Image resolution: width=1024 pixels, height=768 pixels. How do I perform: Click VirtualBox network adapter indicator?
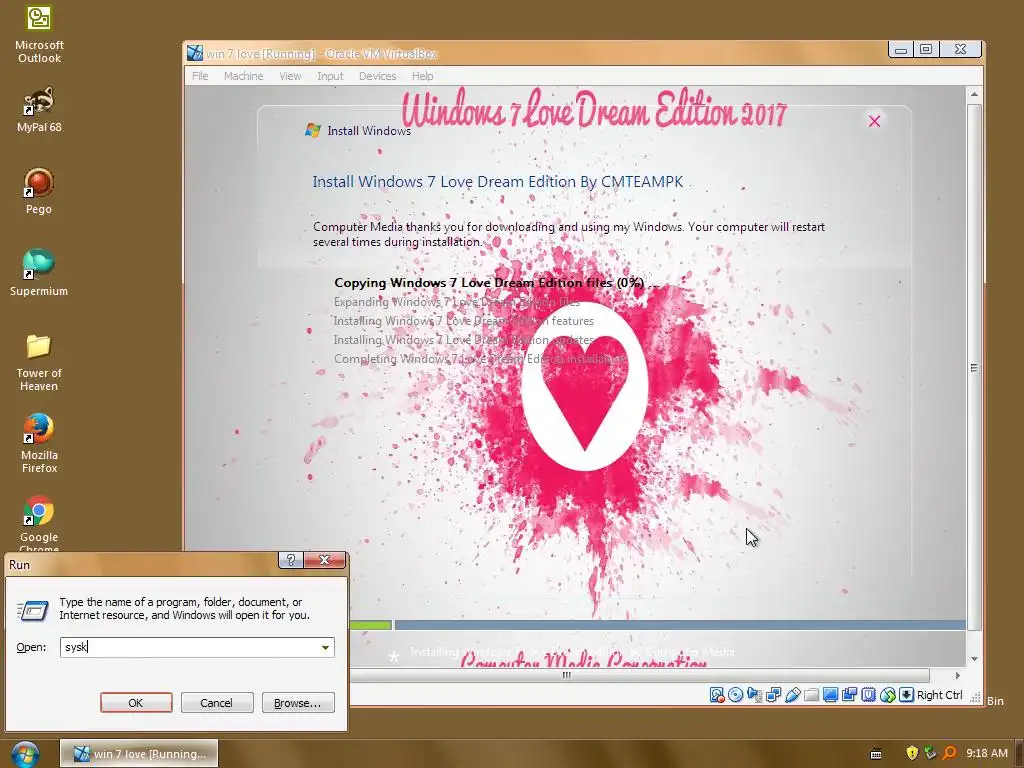(773, 695)
